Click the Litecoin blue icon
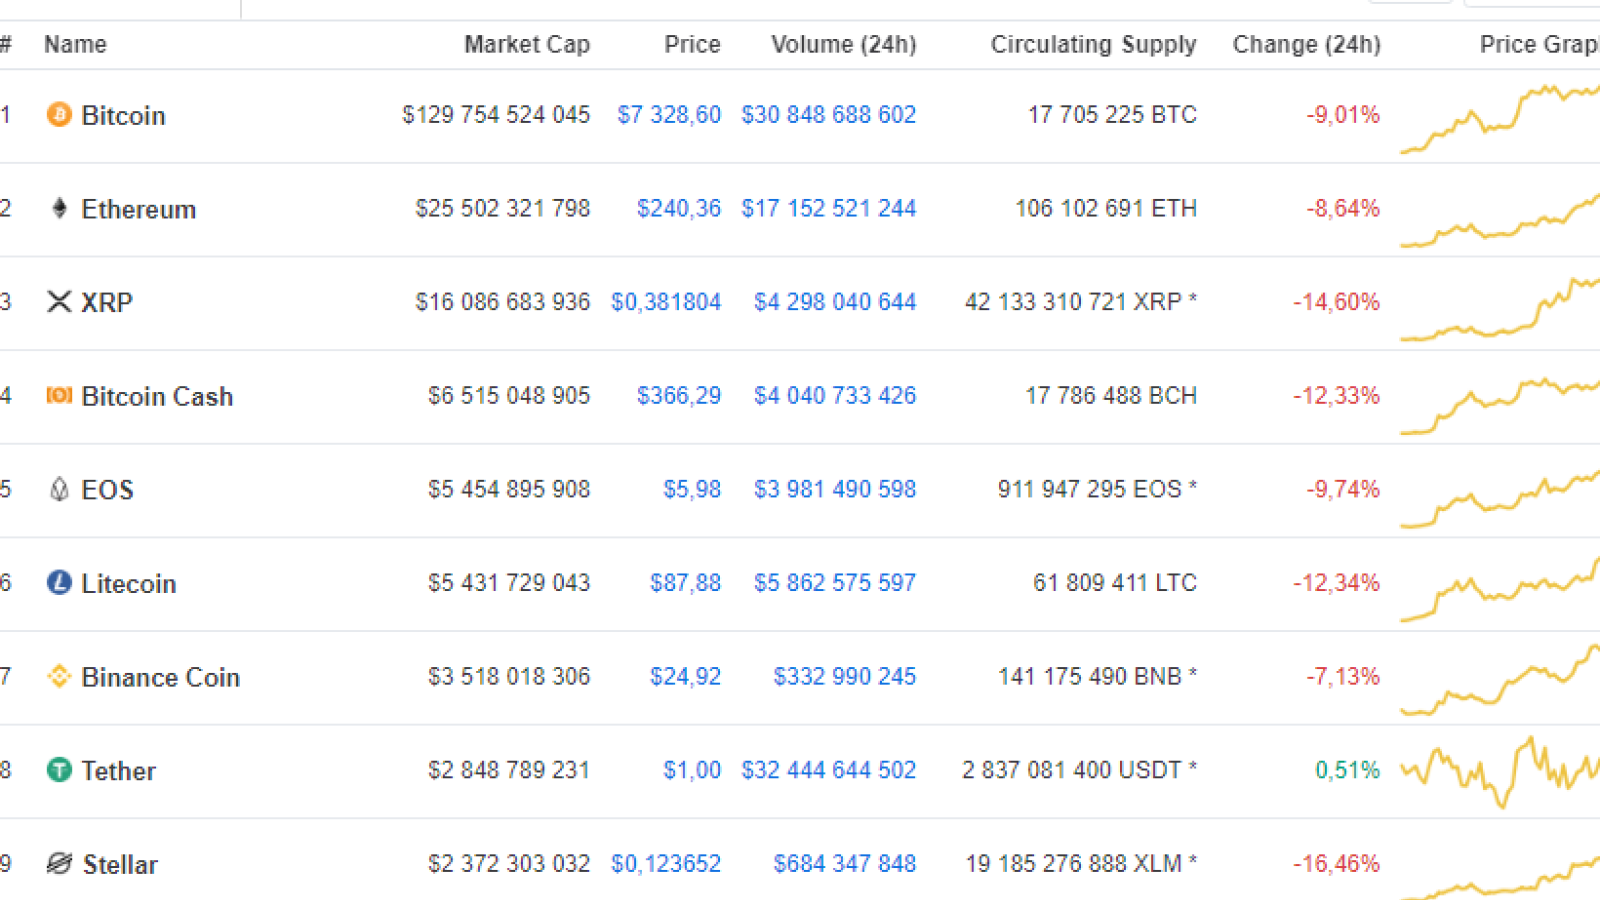Screen dimensions: 1600x900 coord(59,582)
